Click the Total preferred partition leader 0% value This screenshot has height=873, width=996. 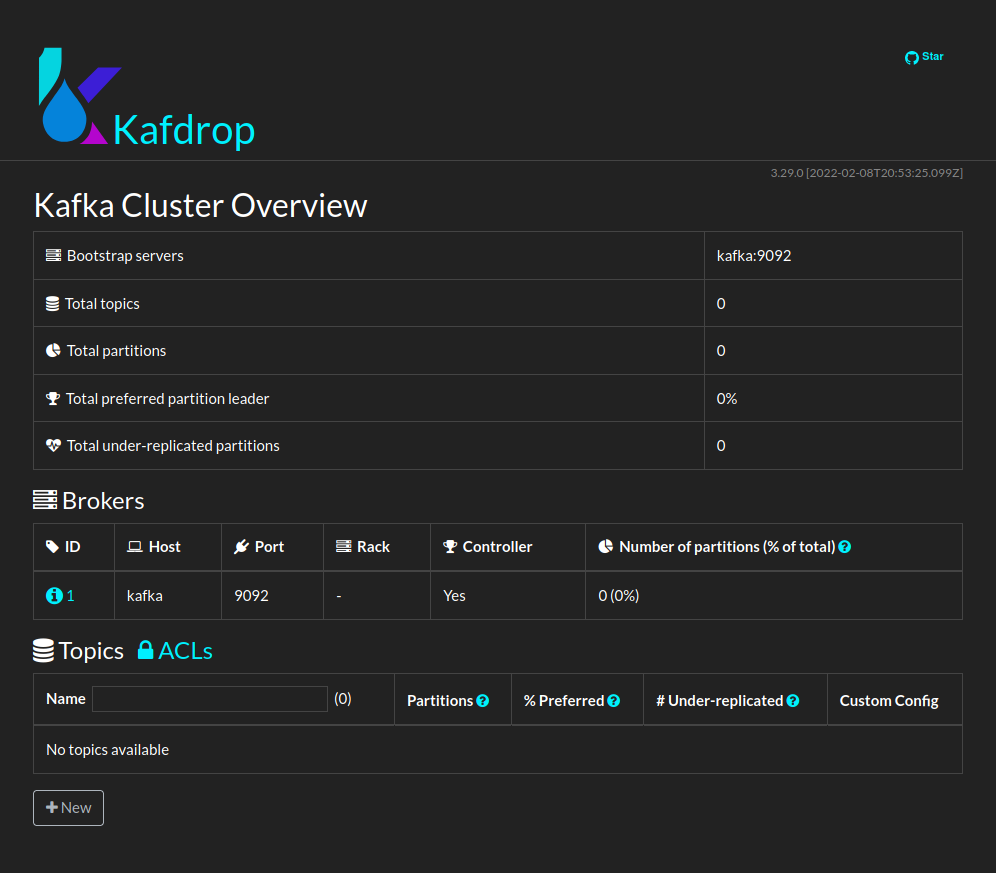pos(727,398)
